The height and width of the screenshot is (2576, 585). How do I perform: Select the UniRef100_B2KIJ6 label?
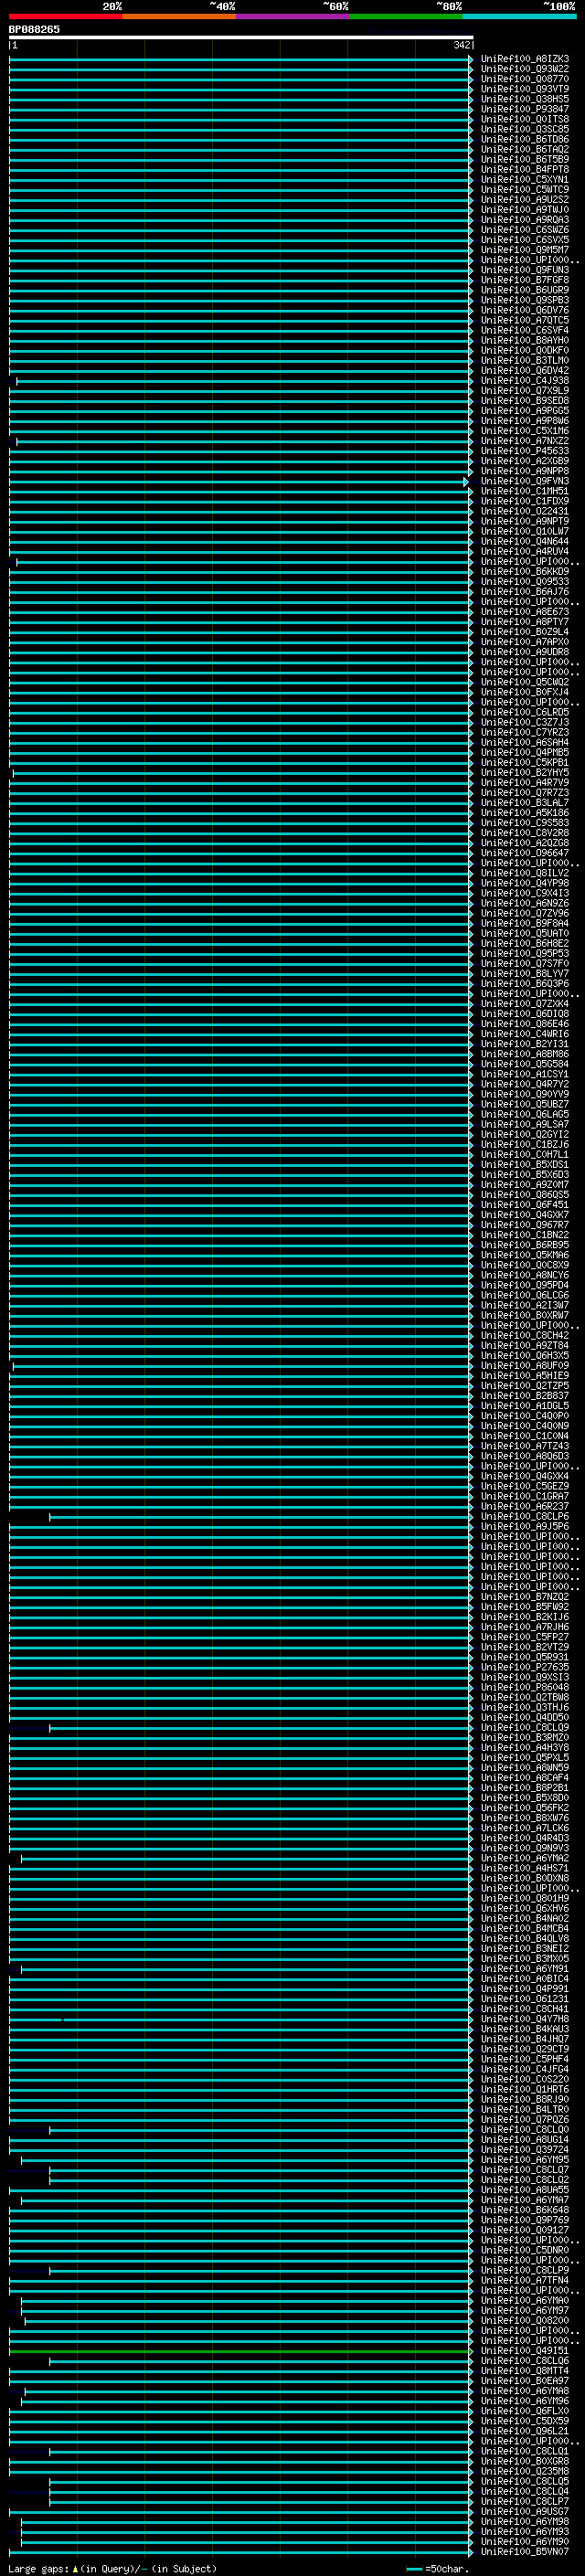[x=525, y=1617]
